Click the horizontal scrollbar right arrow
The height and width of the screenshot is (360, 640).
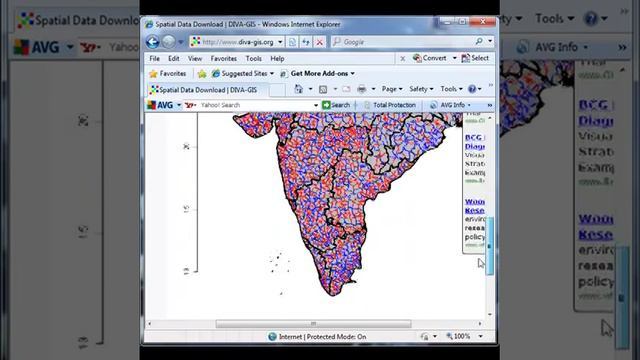point(480,324)
